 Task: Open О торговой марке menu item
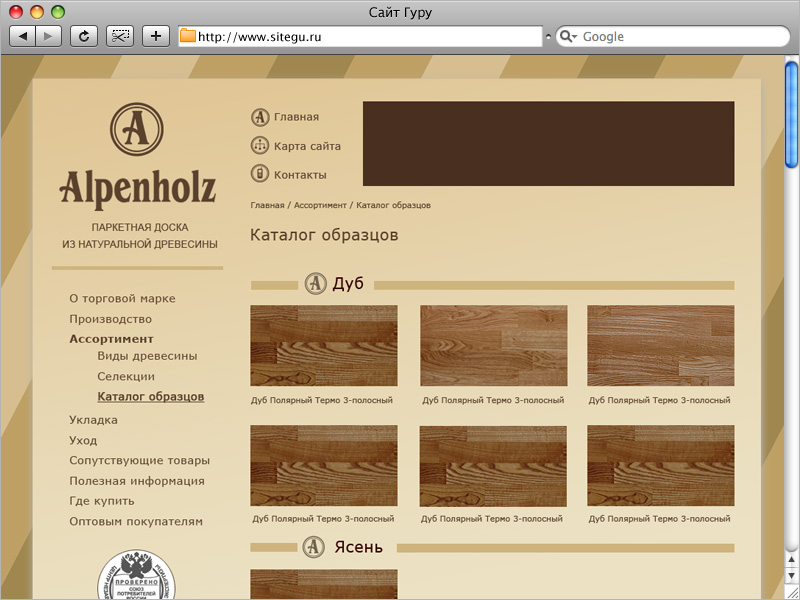[122, 298]
